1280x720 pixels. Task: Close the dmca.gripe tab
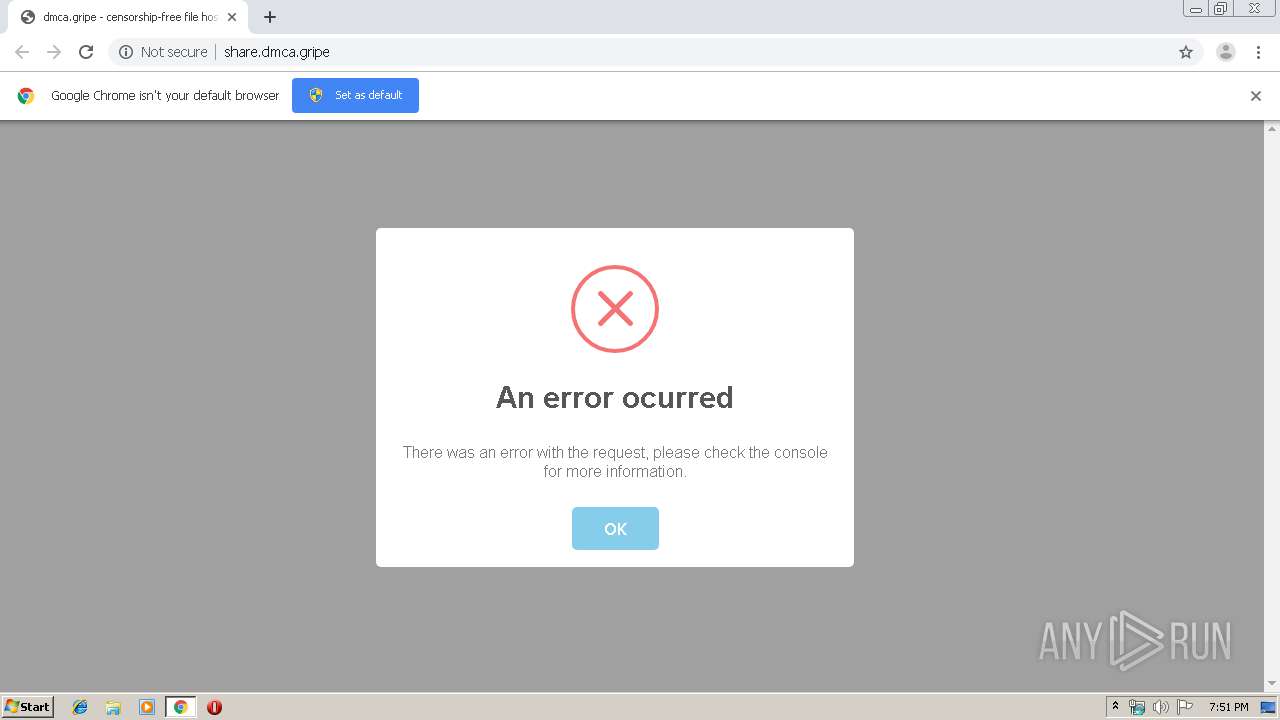[232, 17]
